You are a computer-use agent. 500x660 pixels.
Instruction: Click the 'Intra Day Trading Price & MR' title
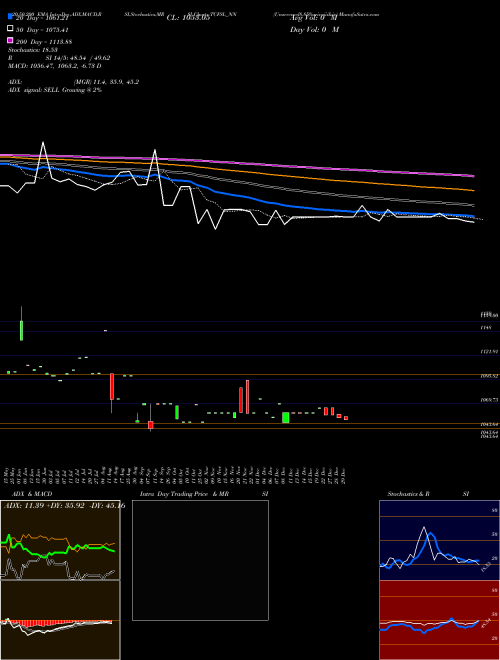[x=184, y=494]
